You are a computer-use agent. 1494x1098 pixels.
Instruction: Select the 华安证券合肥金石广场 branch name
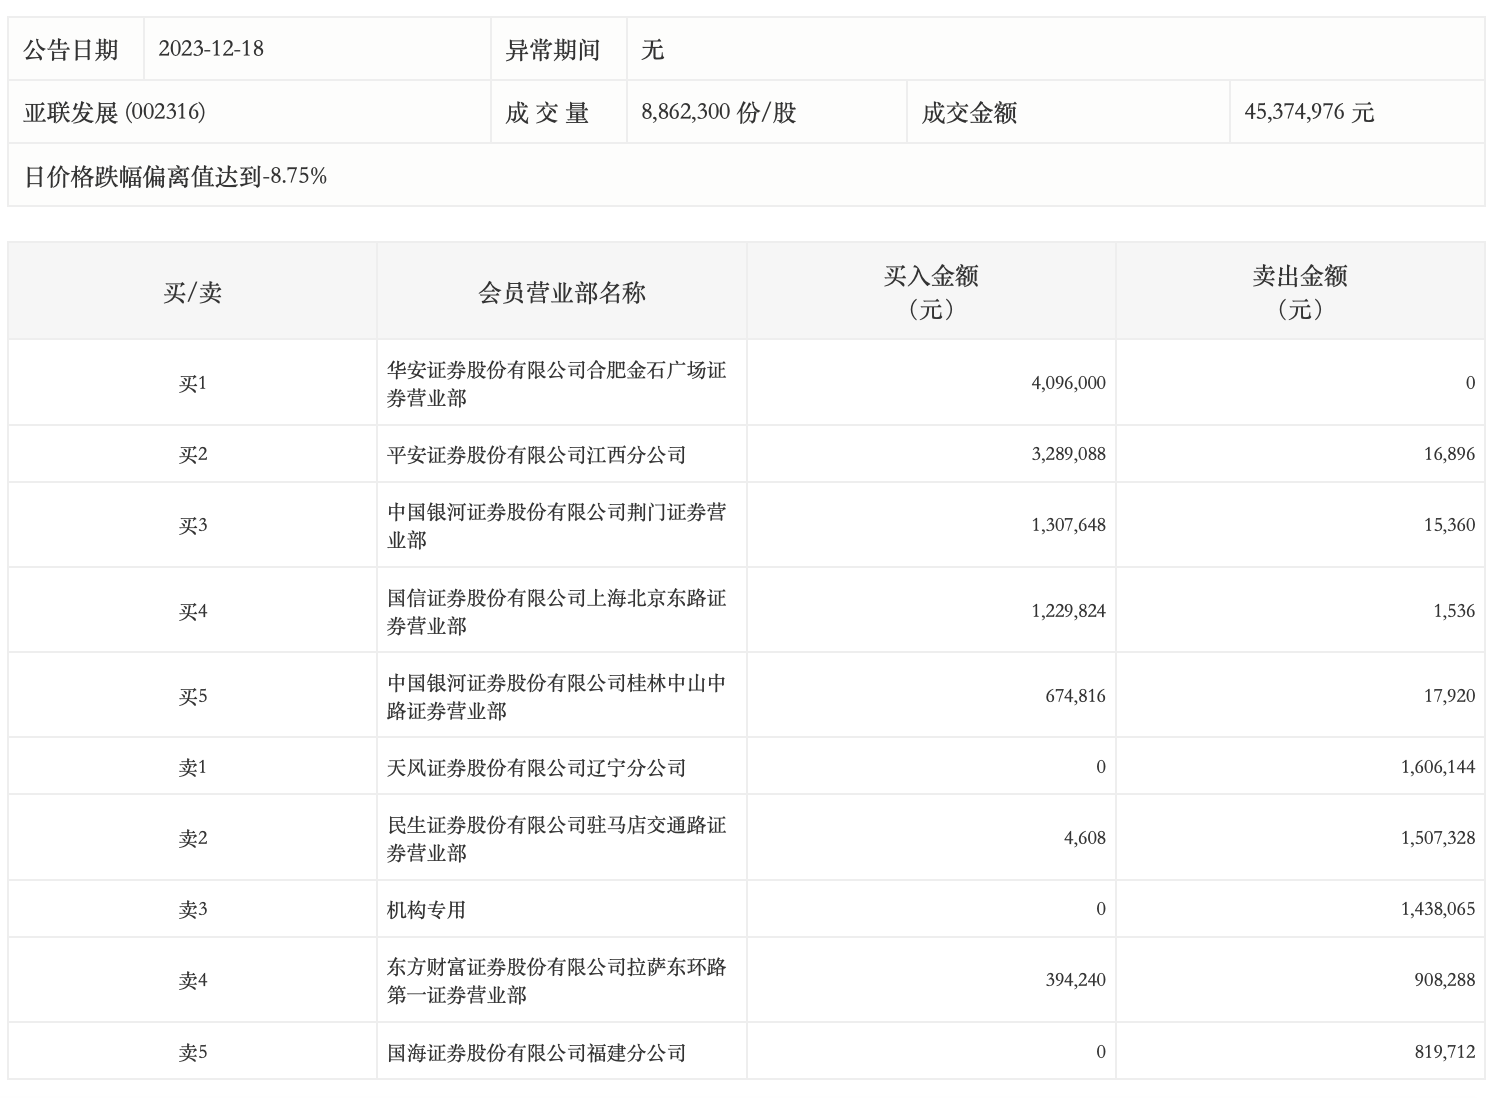coord(556,384)
